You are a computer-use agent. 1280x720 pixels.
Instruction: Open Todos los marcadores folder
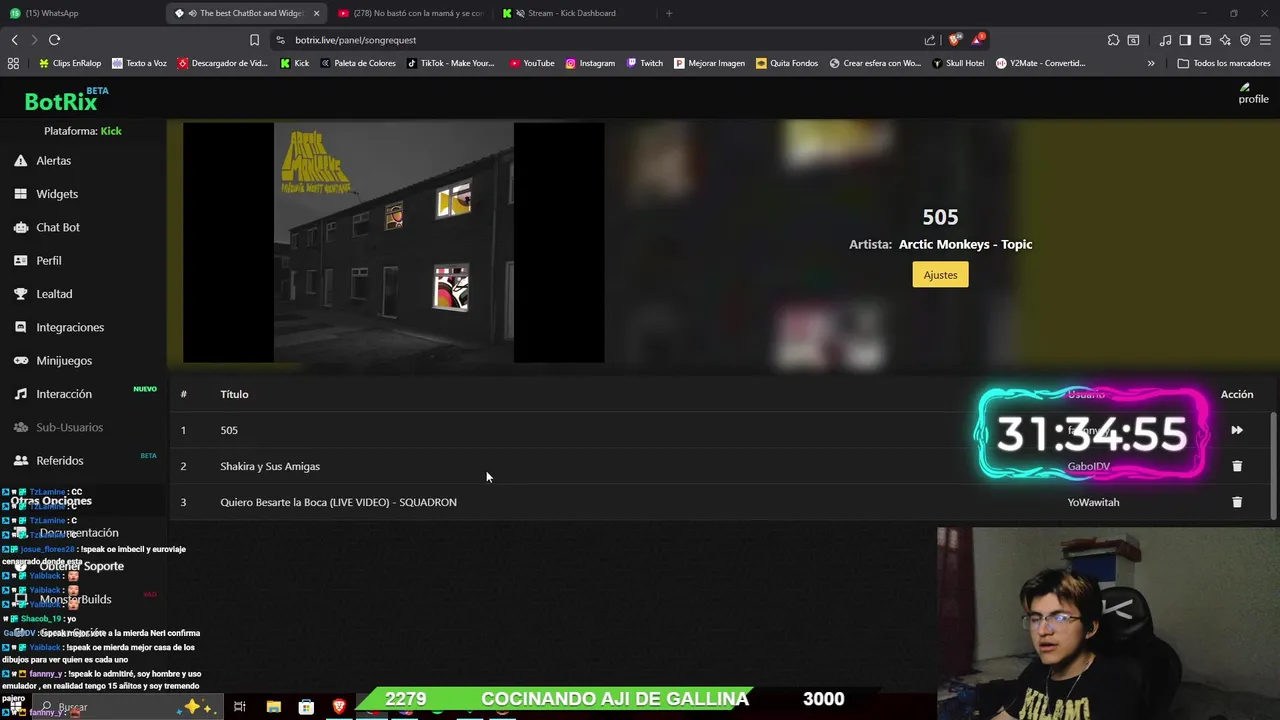1224,63
